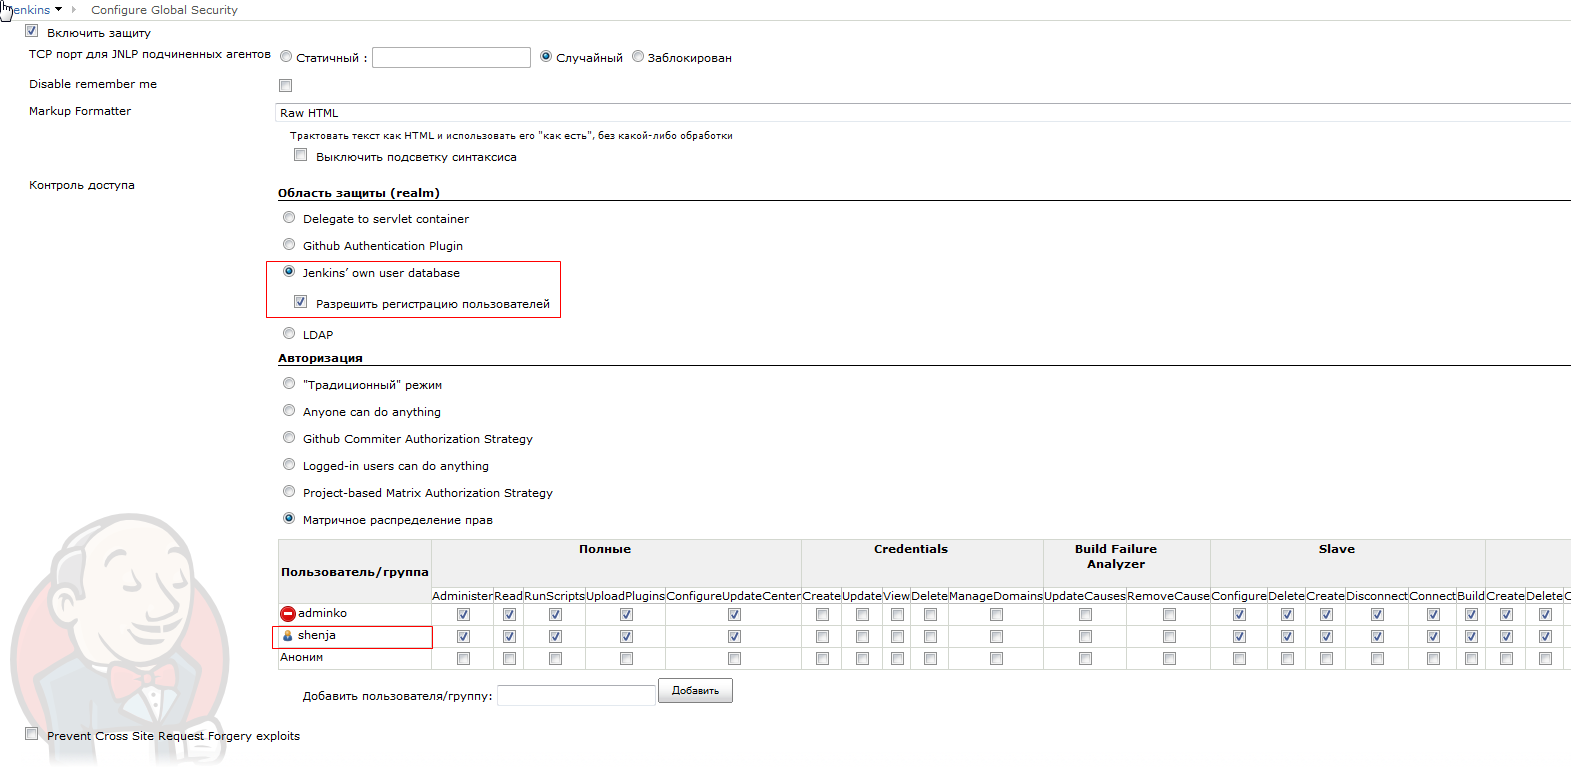Toggle UploadPlugins permission for adminko
This screenshot has height=769, width=1571.
pyautogui.click(x=626, y=615)
